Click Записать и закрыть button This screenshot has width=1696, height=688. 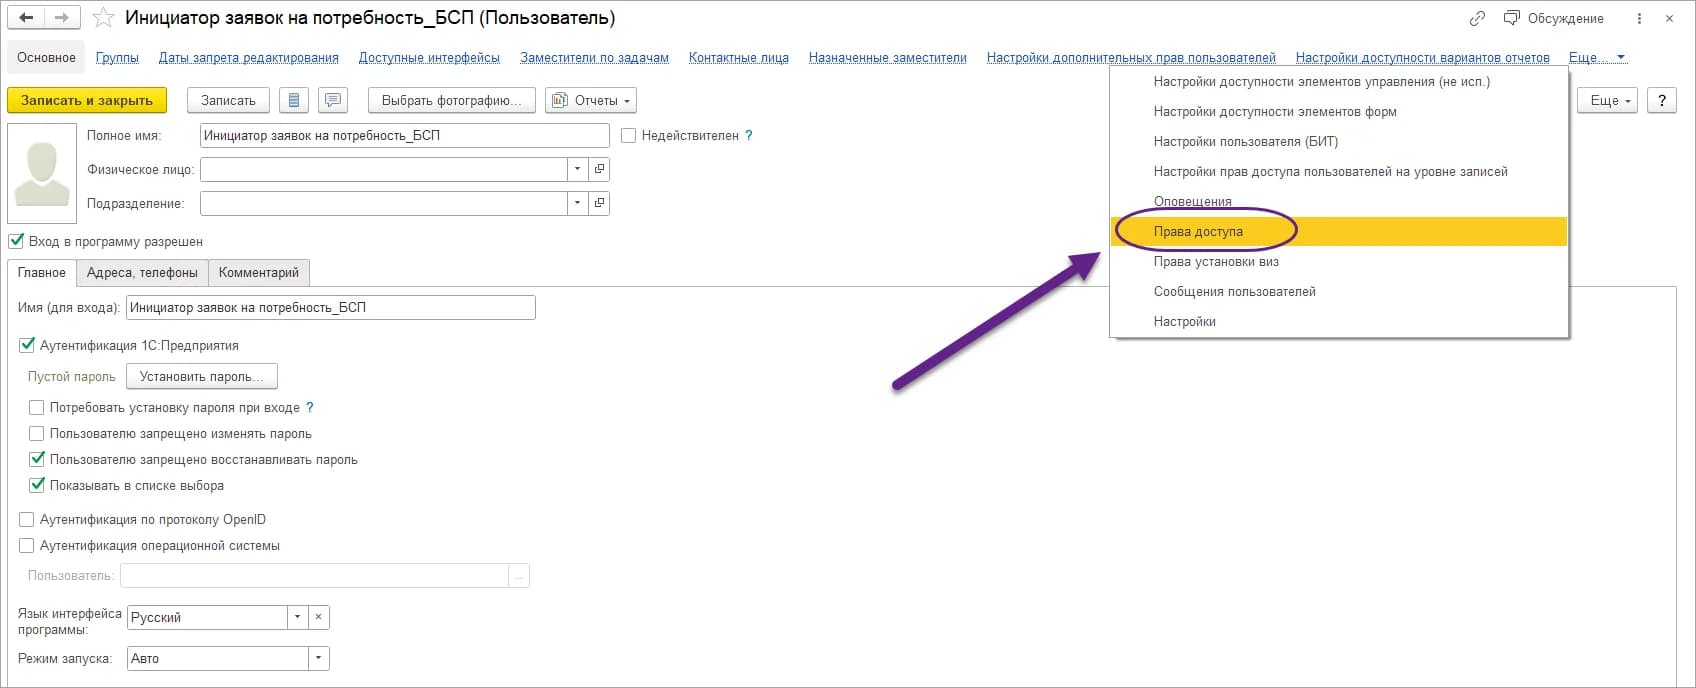tap(87, 100)
